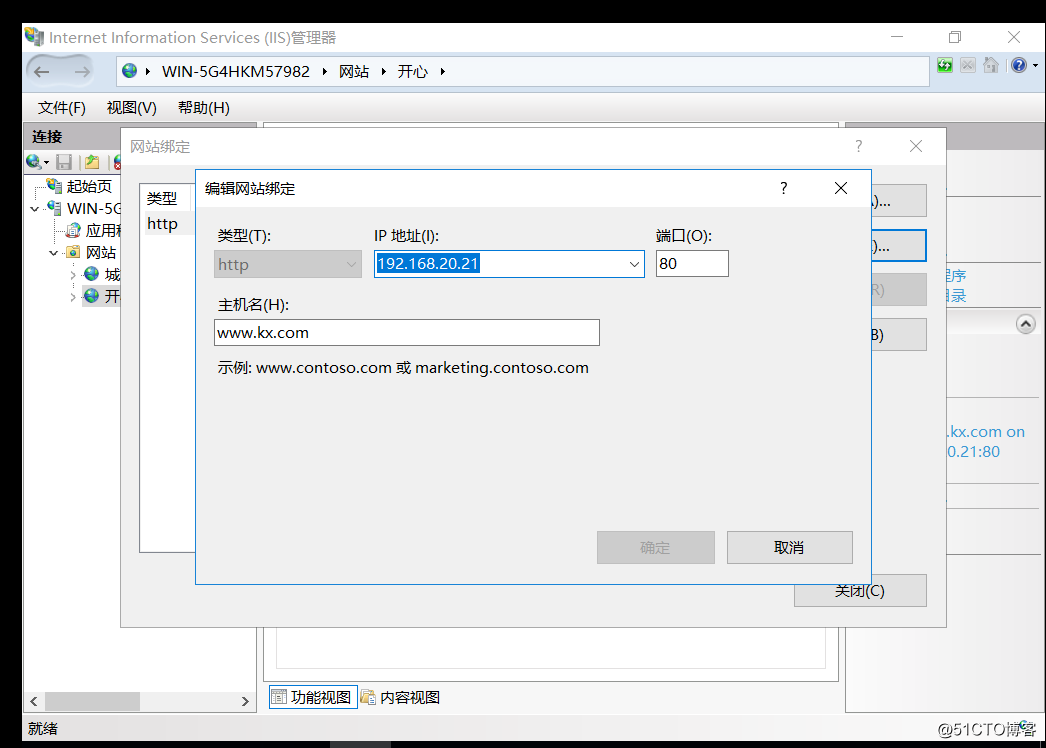Click 网站 in the address breadcrumb

coord(354,71)
